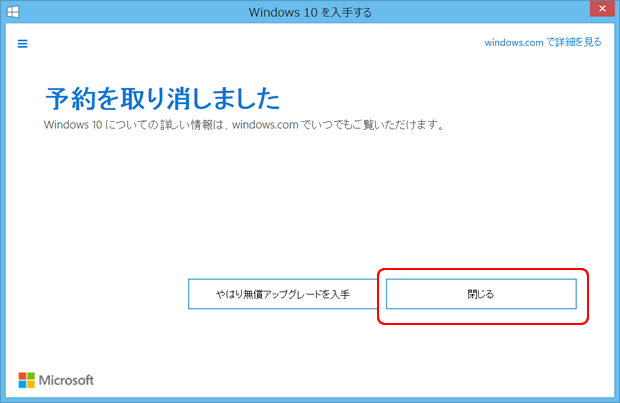Click the Windows logo in title bar
The height and width of the screenshot is (403, 620).
click(x=13, y=12)
